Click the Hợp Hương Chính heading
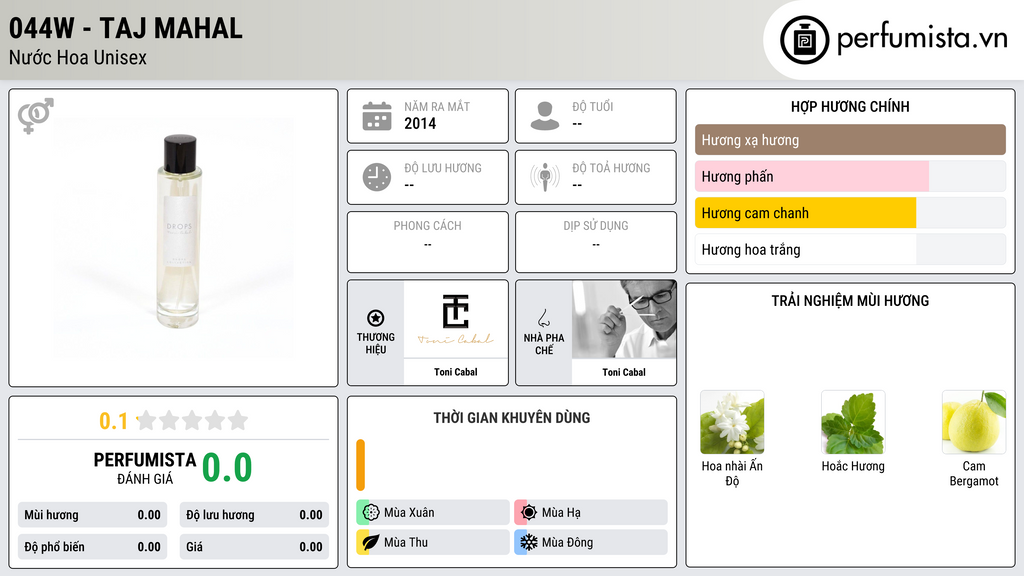Image resolution: width=1024 pixels, height=576 pixels. tap(850, 106)
